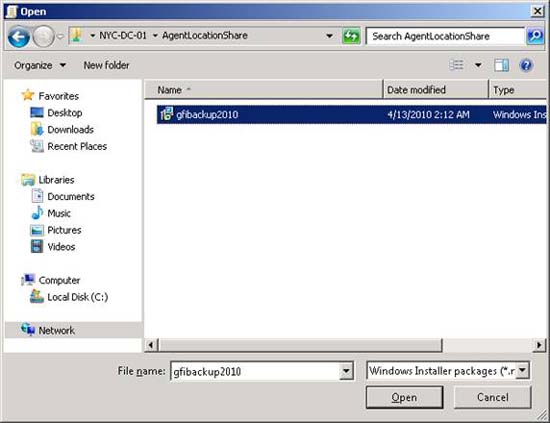The height and width of the screenshot is (423, 550).
Task: Click the network folder icon in address bar
Action: pyautogui.click(x=76, y=35)
